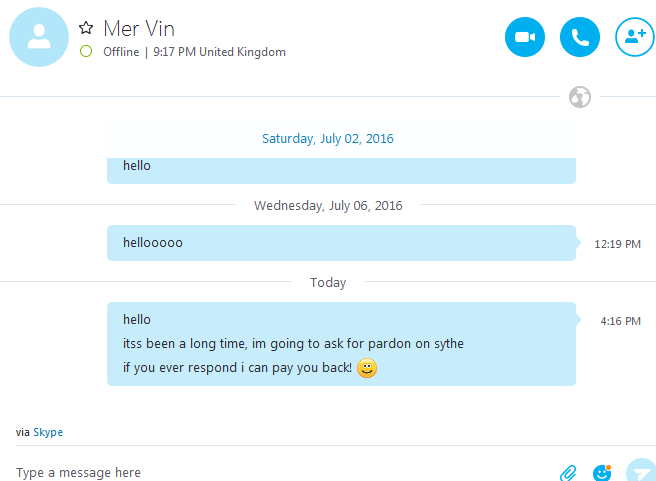Select the 12:19 PM message timestamp

pos(617,243)
